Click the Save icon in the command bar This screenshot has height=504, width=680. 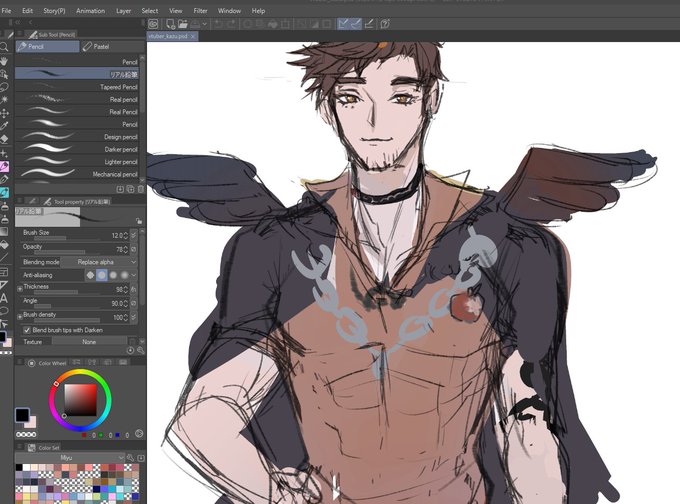[195, 24]
